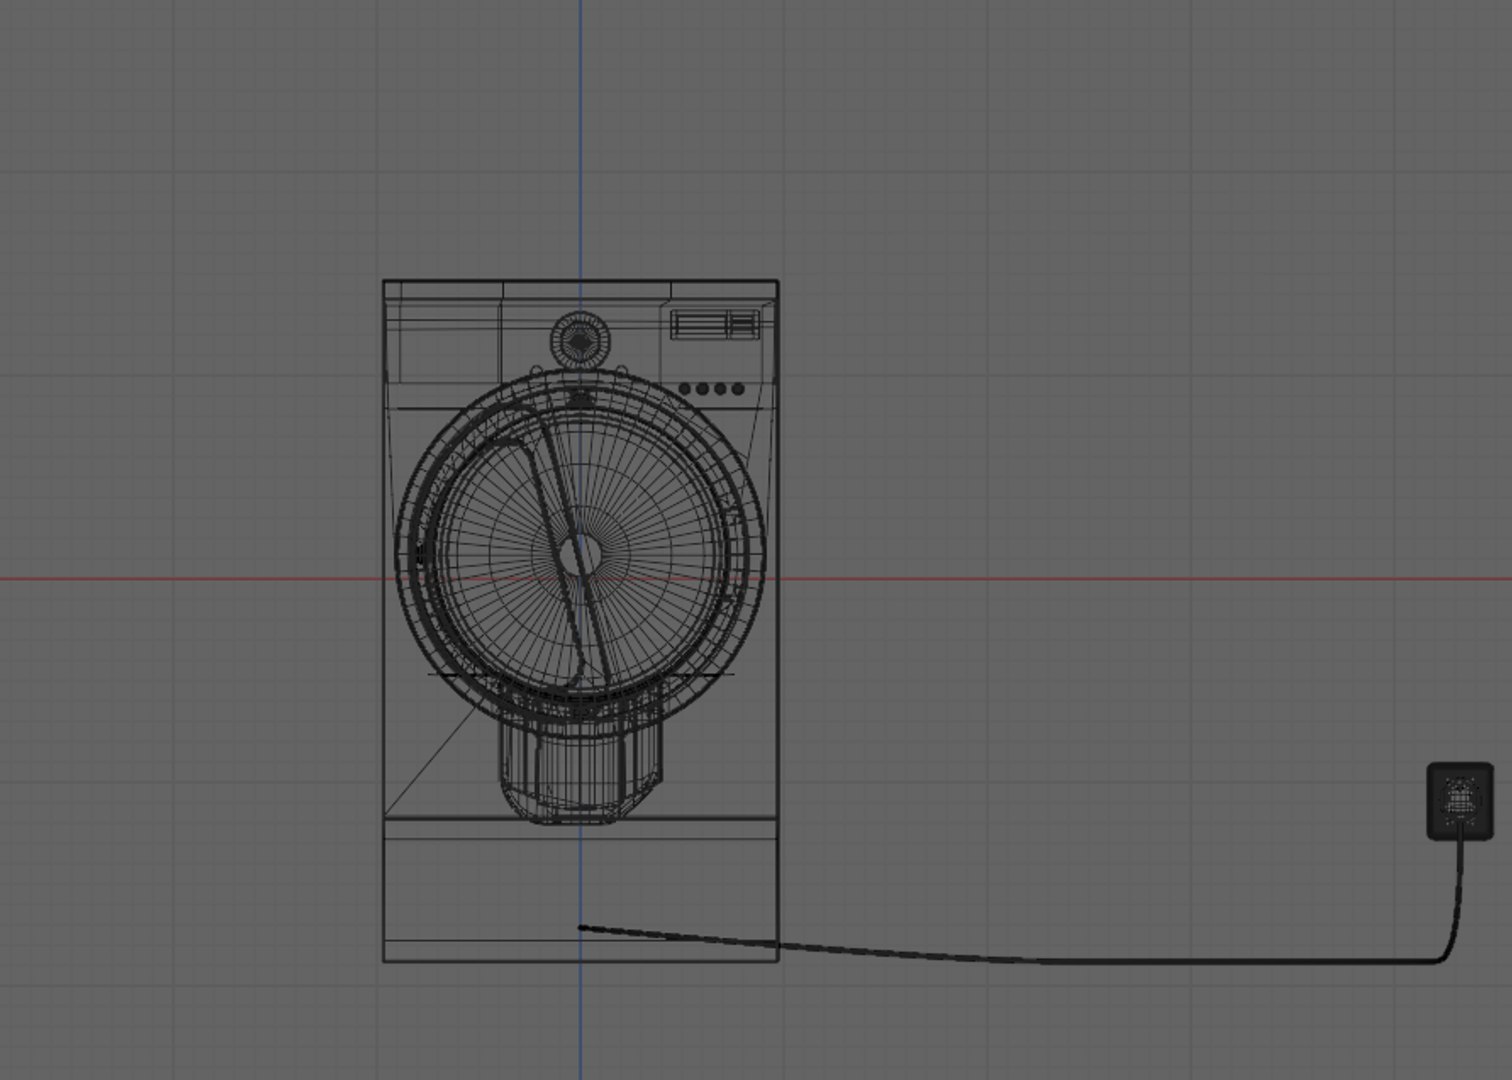The height and width of the screenshot is (1080, 1512).
Task: Click the detergent drawer panel
Action: pos(450,341)
